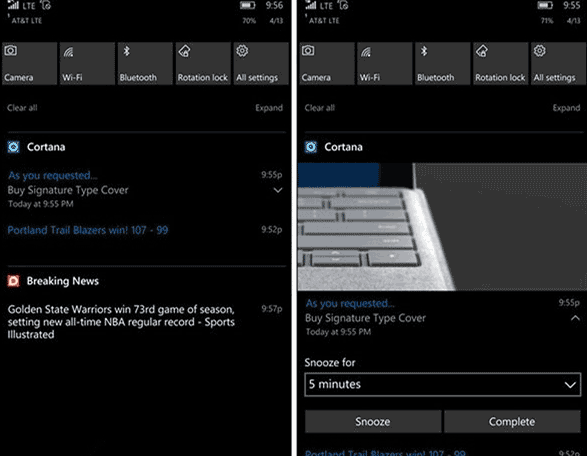Tap signal bars icon on left phone

(13, 5)
